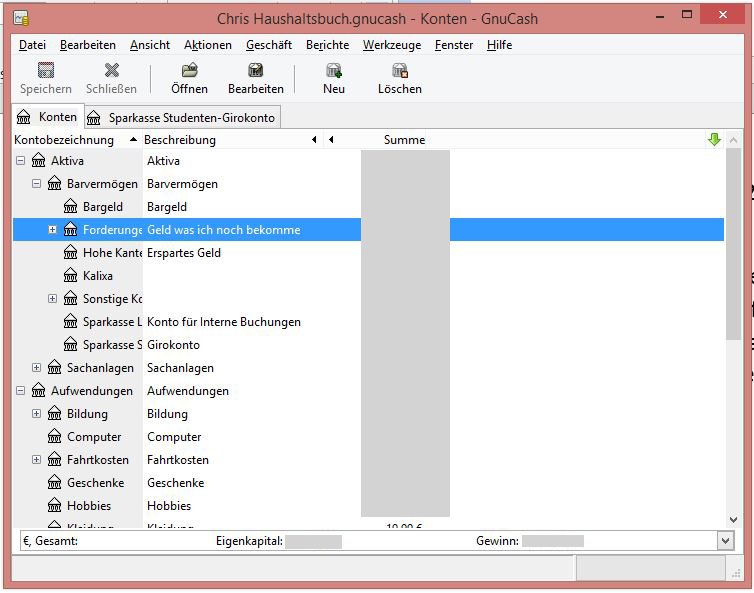
Task: Select the Kalixa account name
Action: pos(98,276)
